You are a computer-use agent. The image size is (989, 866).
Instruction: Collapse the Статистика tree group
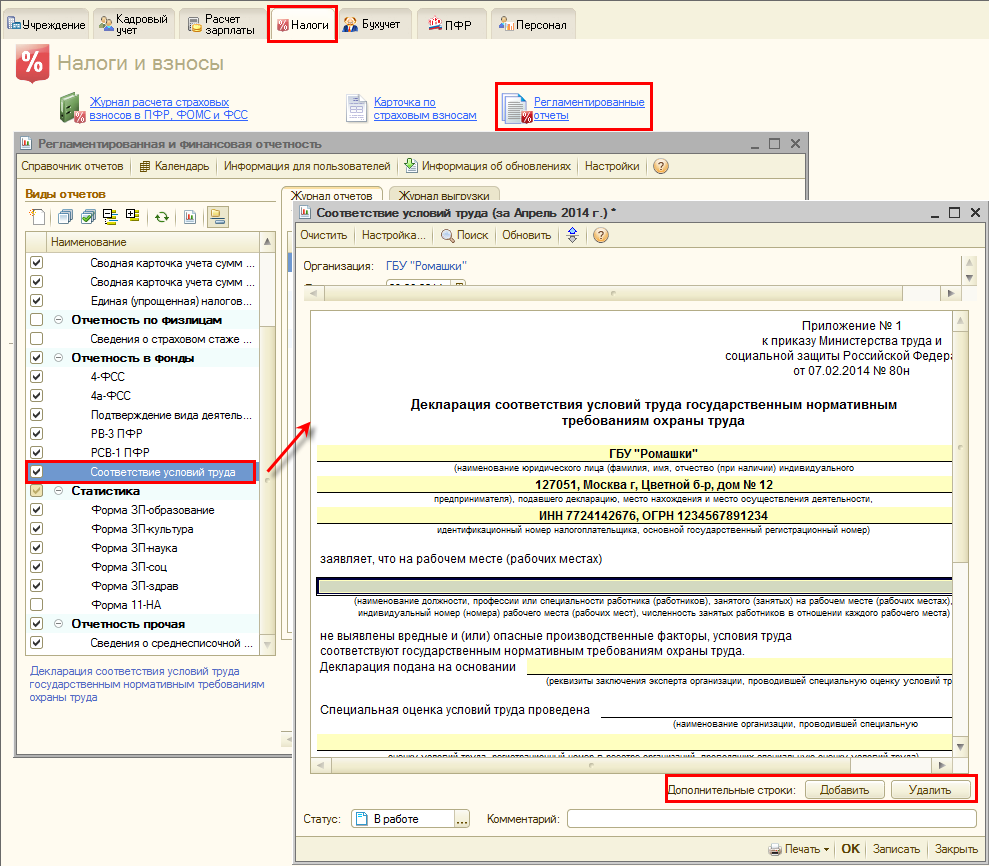59,491
